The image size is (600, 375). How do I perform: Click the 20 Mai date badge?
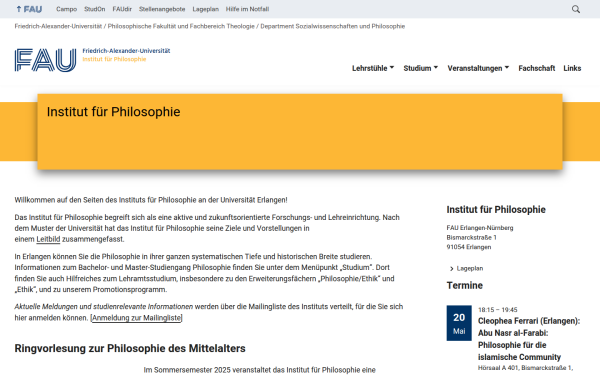[459, 323]
